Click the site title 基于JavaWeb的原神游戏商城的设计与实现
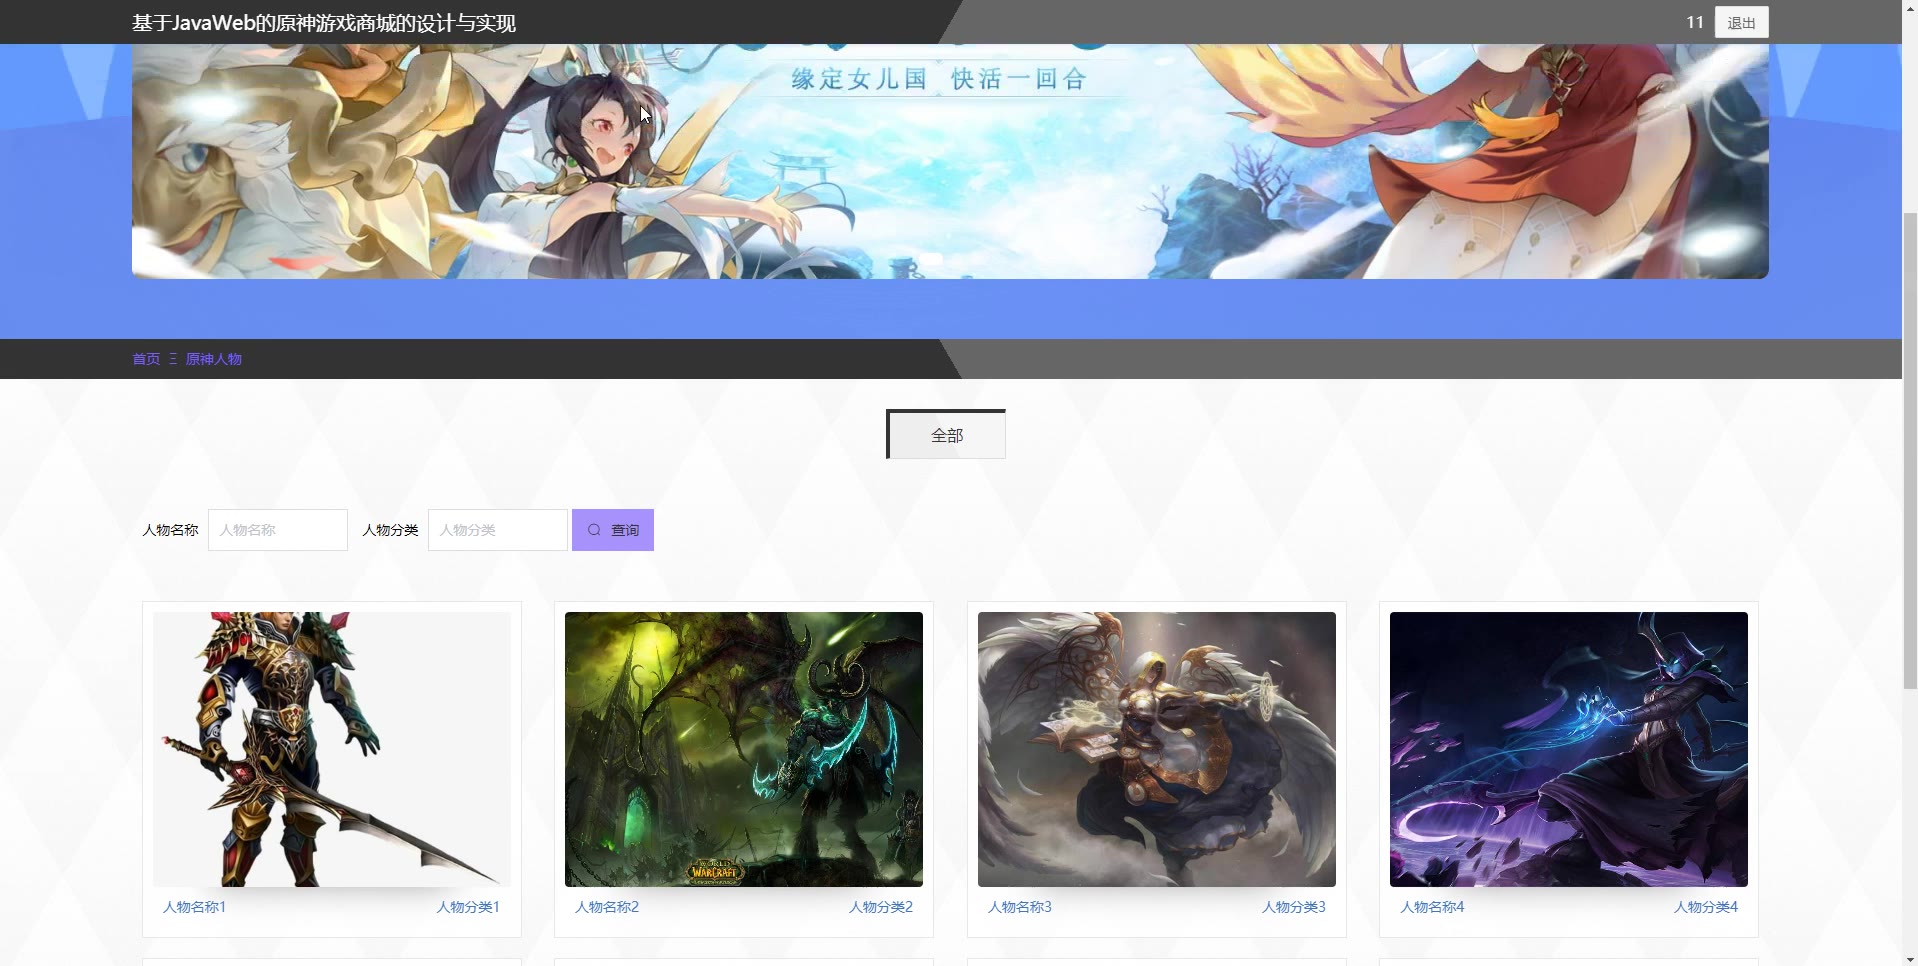Image resolution: width=1918 pixels, height=966 pixels. [324, 23]
